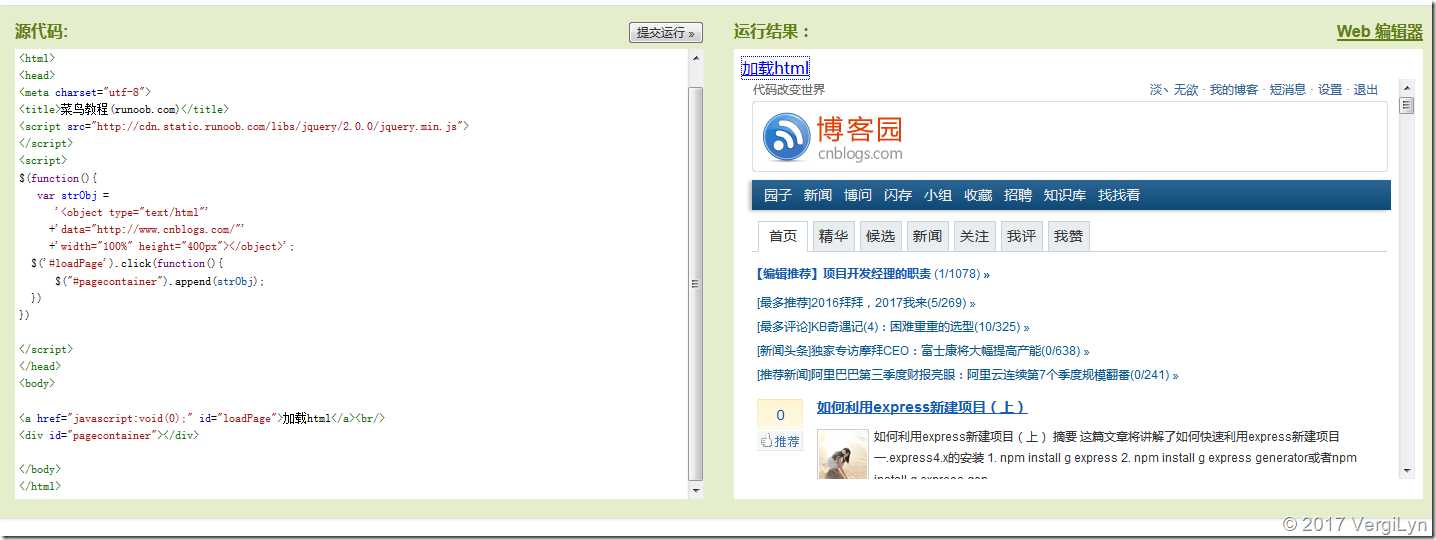Select the 我评 tab
Viewport: 1436px width, 540px height.
[1021, 236]
